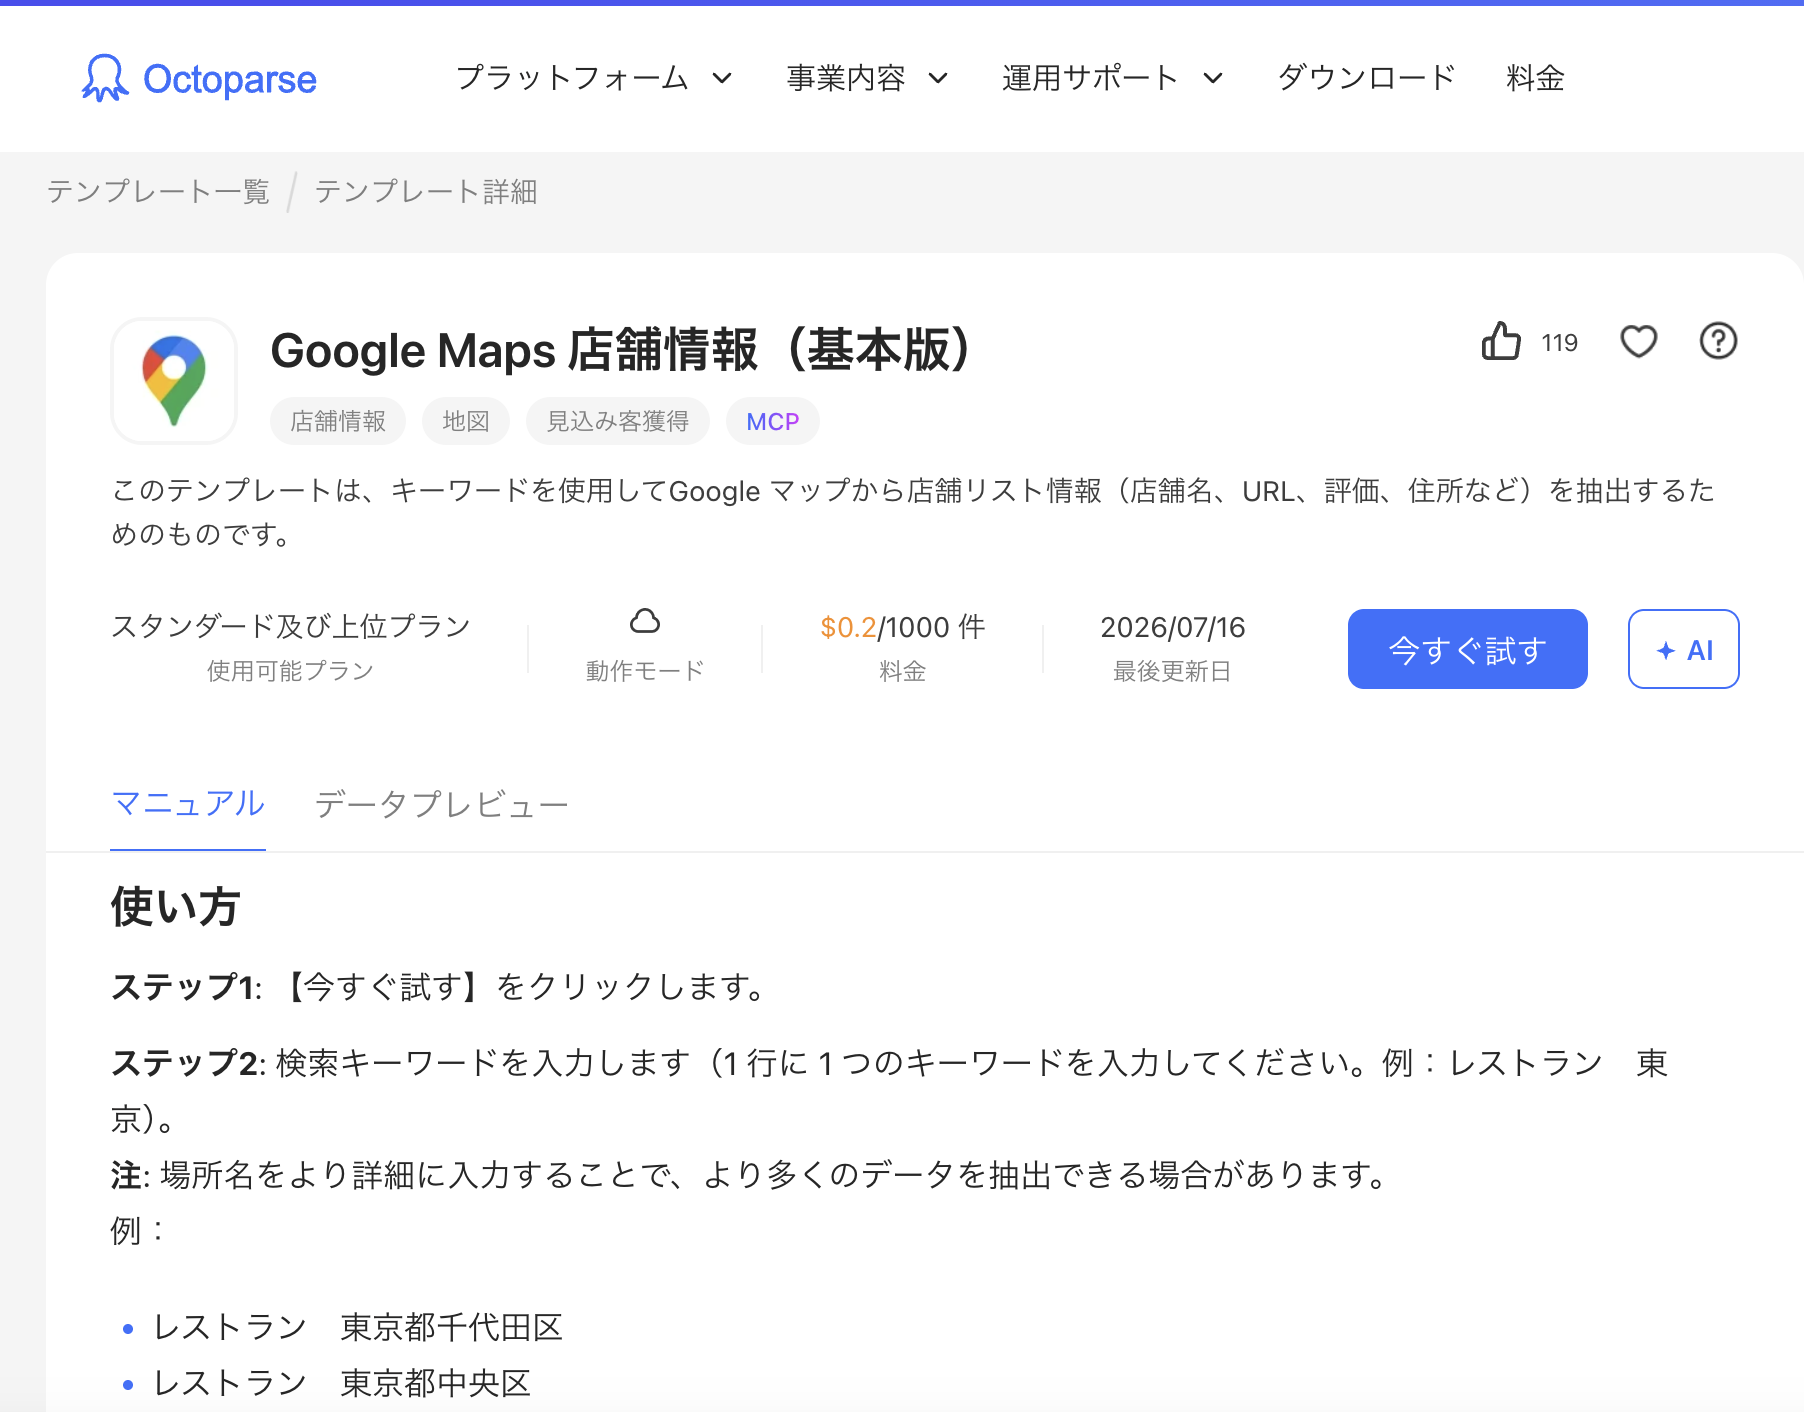This screenshot has height=1412, width=1804.
Task: Select the 店舗情報 tag
Action: pos(338,421)
